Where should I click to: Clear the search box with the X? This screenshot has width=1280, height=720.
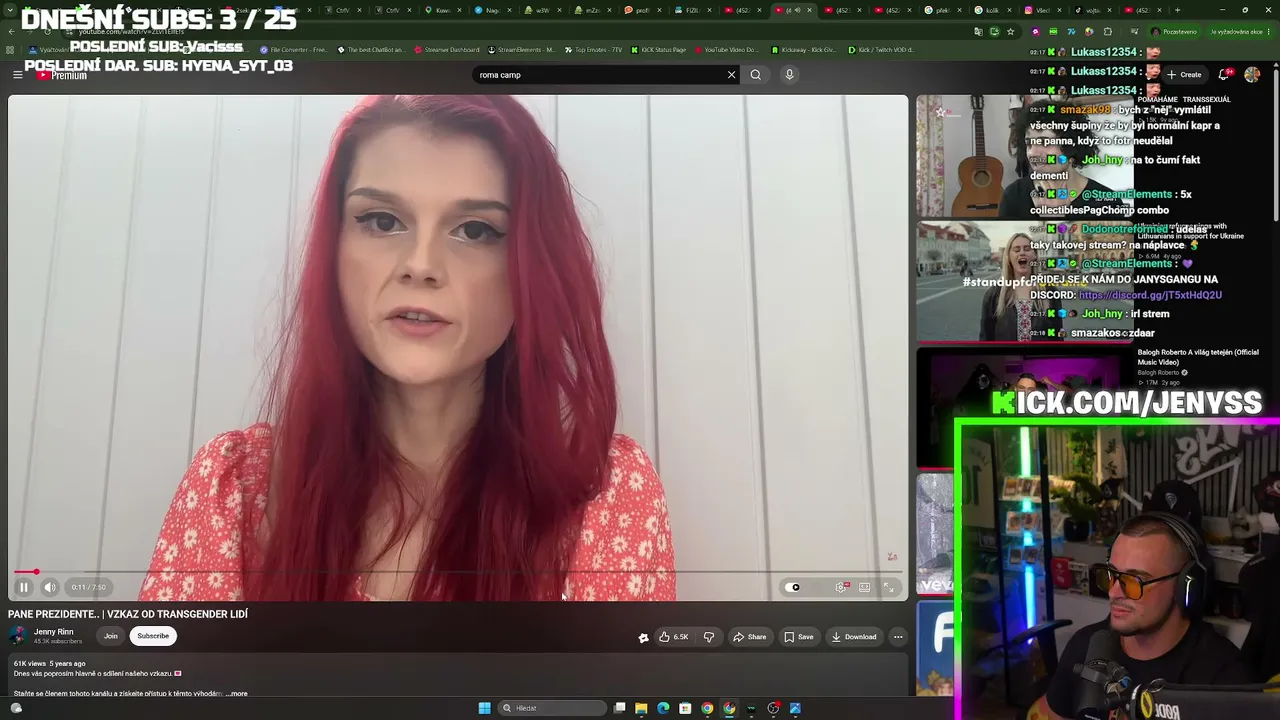point(731,75)
